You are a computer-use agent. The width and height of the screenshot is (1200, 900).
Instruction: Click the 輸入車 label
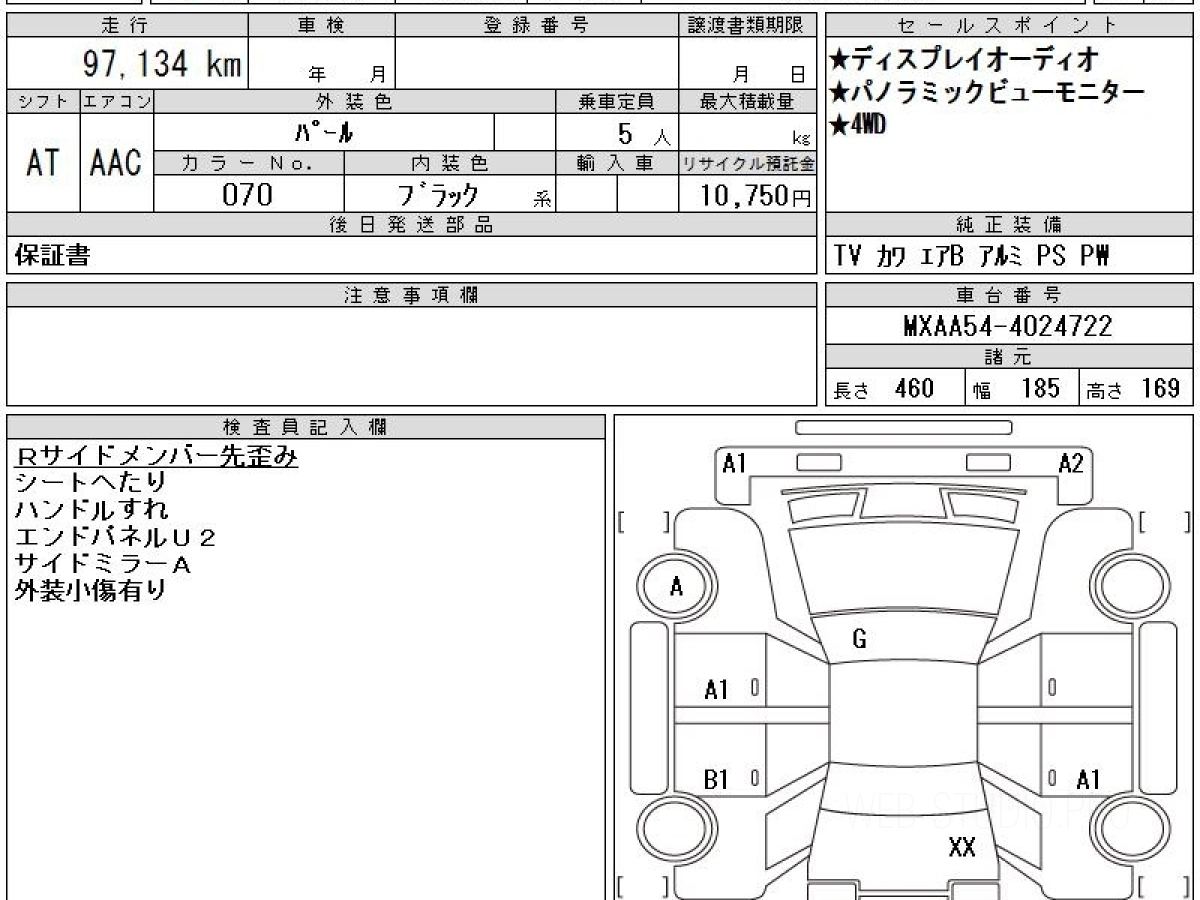click(617, 163)
